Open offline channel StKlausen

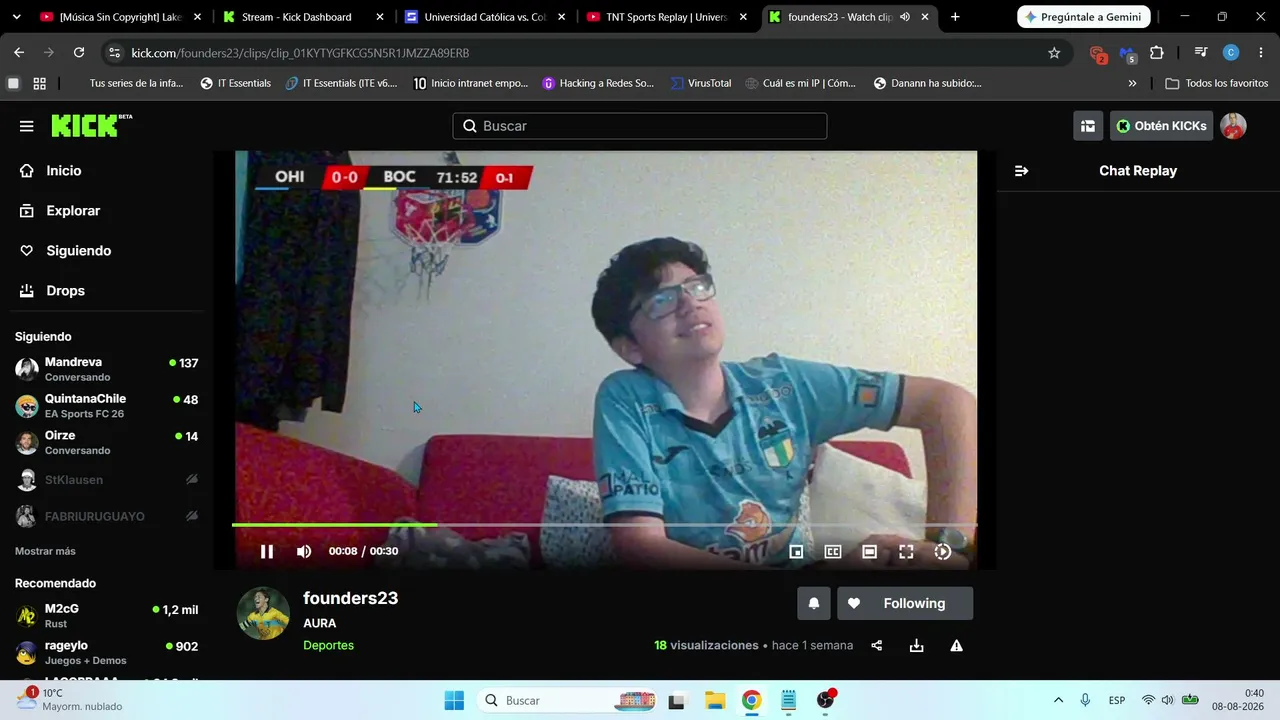click(106, 480)
